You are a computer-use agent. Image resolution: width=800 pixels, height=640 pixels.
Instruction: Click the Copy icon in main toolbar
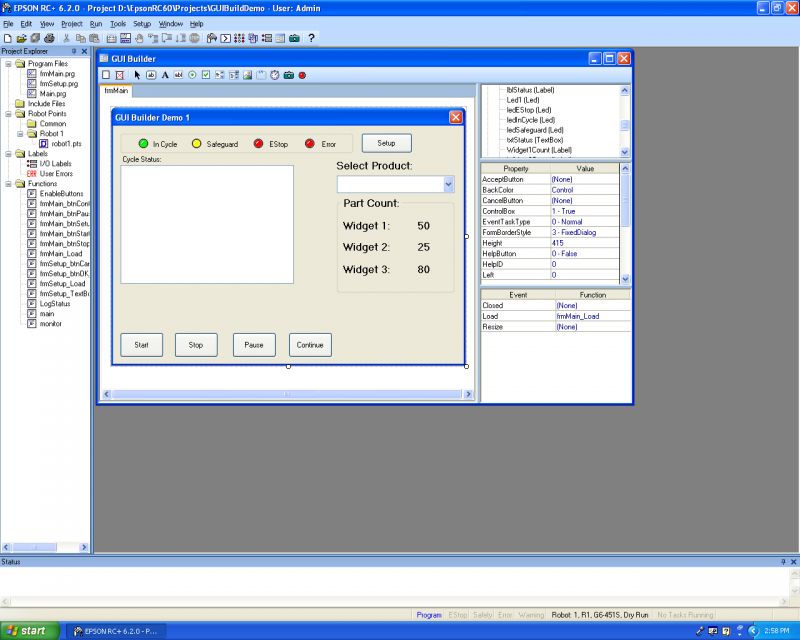(81, 38)
